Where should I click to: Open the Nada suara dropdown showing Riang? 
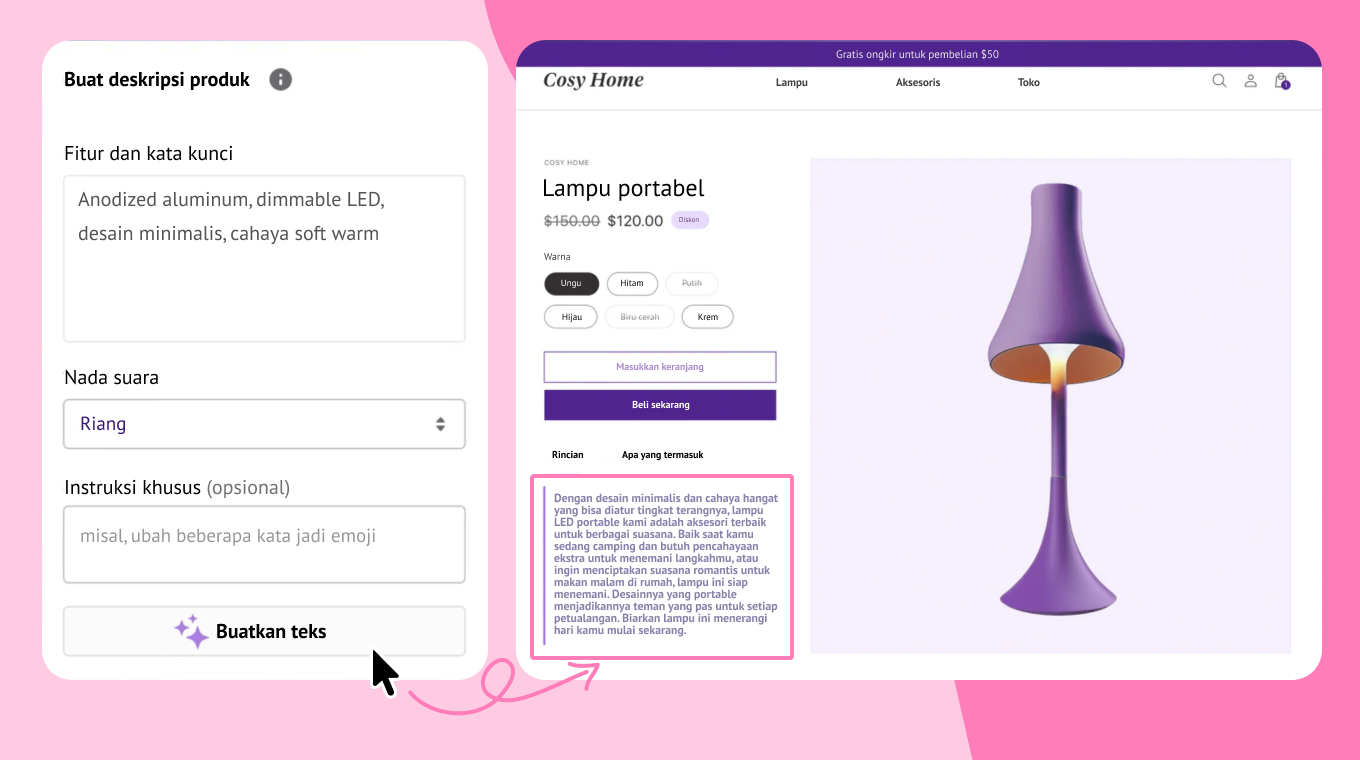pyautogui.click(x=264, y=424)
